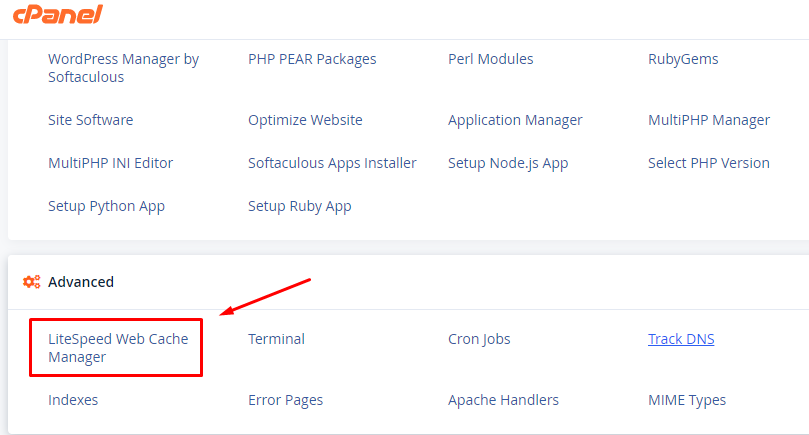Open Optimize Website
Image resolution: width=809 pixels, height=435 pixels.
(305, 120)
